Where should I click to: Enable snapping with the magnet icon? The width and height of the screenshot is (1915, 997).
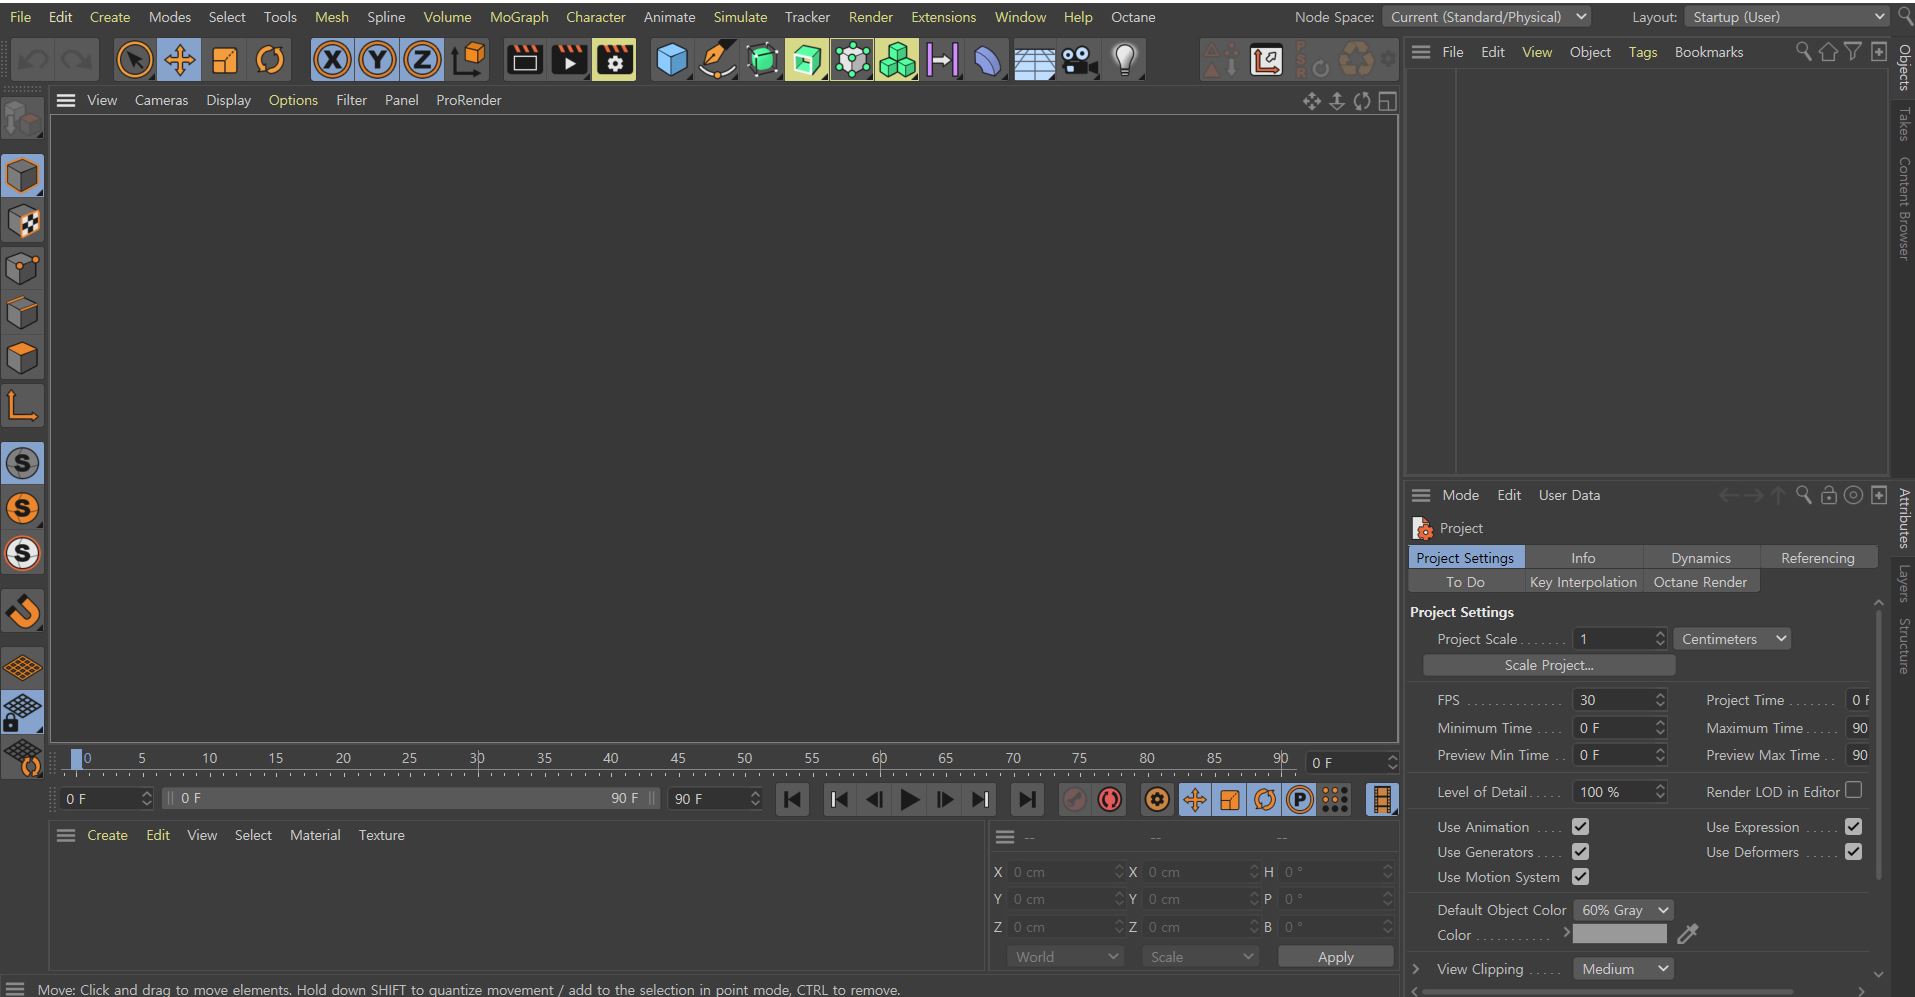pyautogui.click(x=23, y=610)
